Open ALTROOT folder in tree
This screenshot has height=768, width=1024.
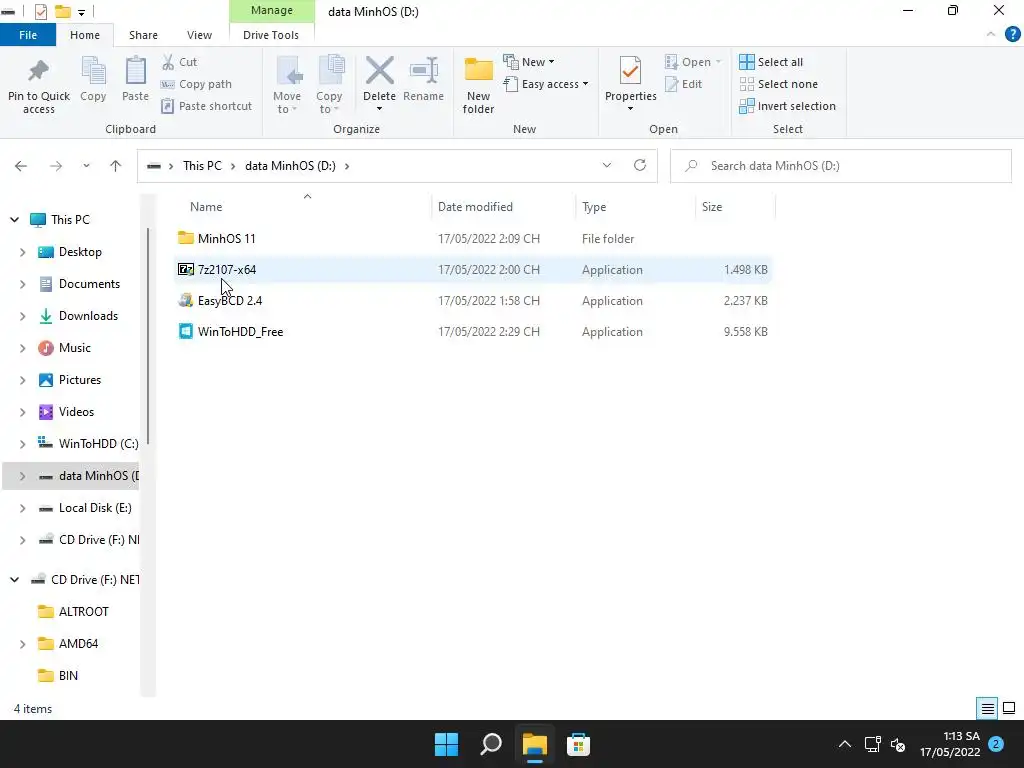click(x=84, y=612)
